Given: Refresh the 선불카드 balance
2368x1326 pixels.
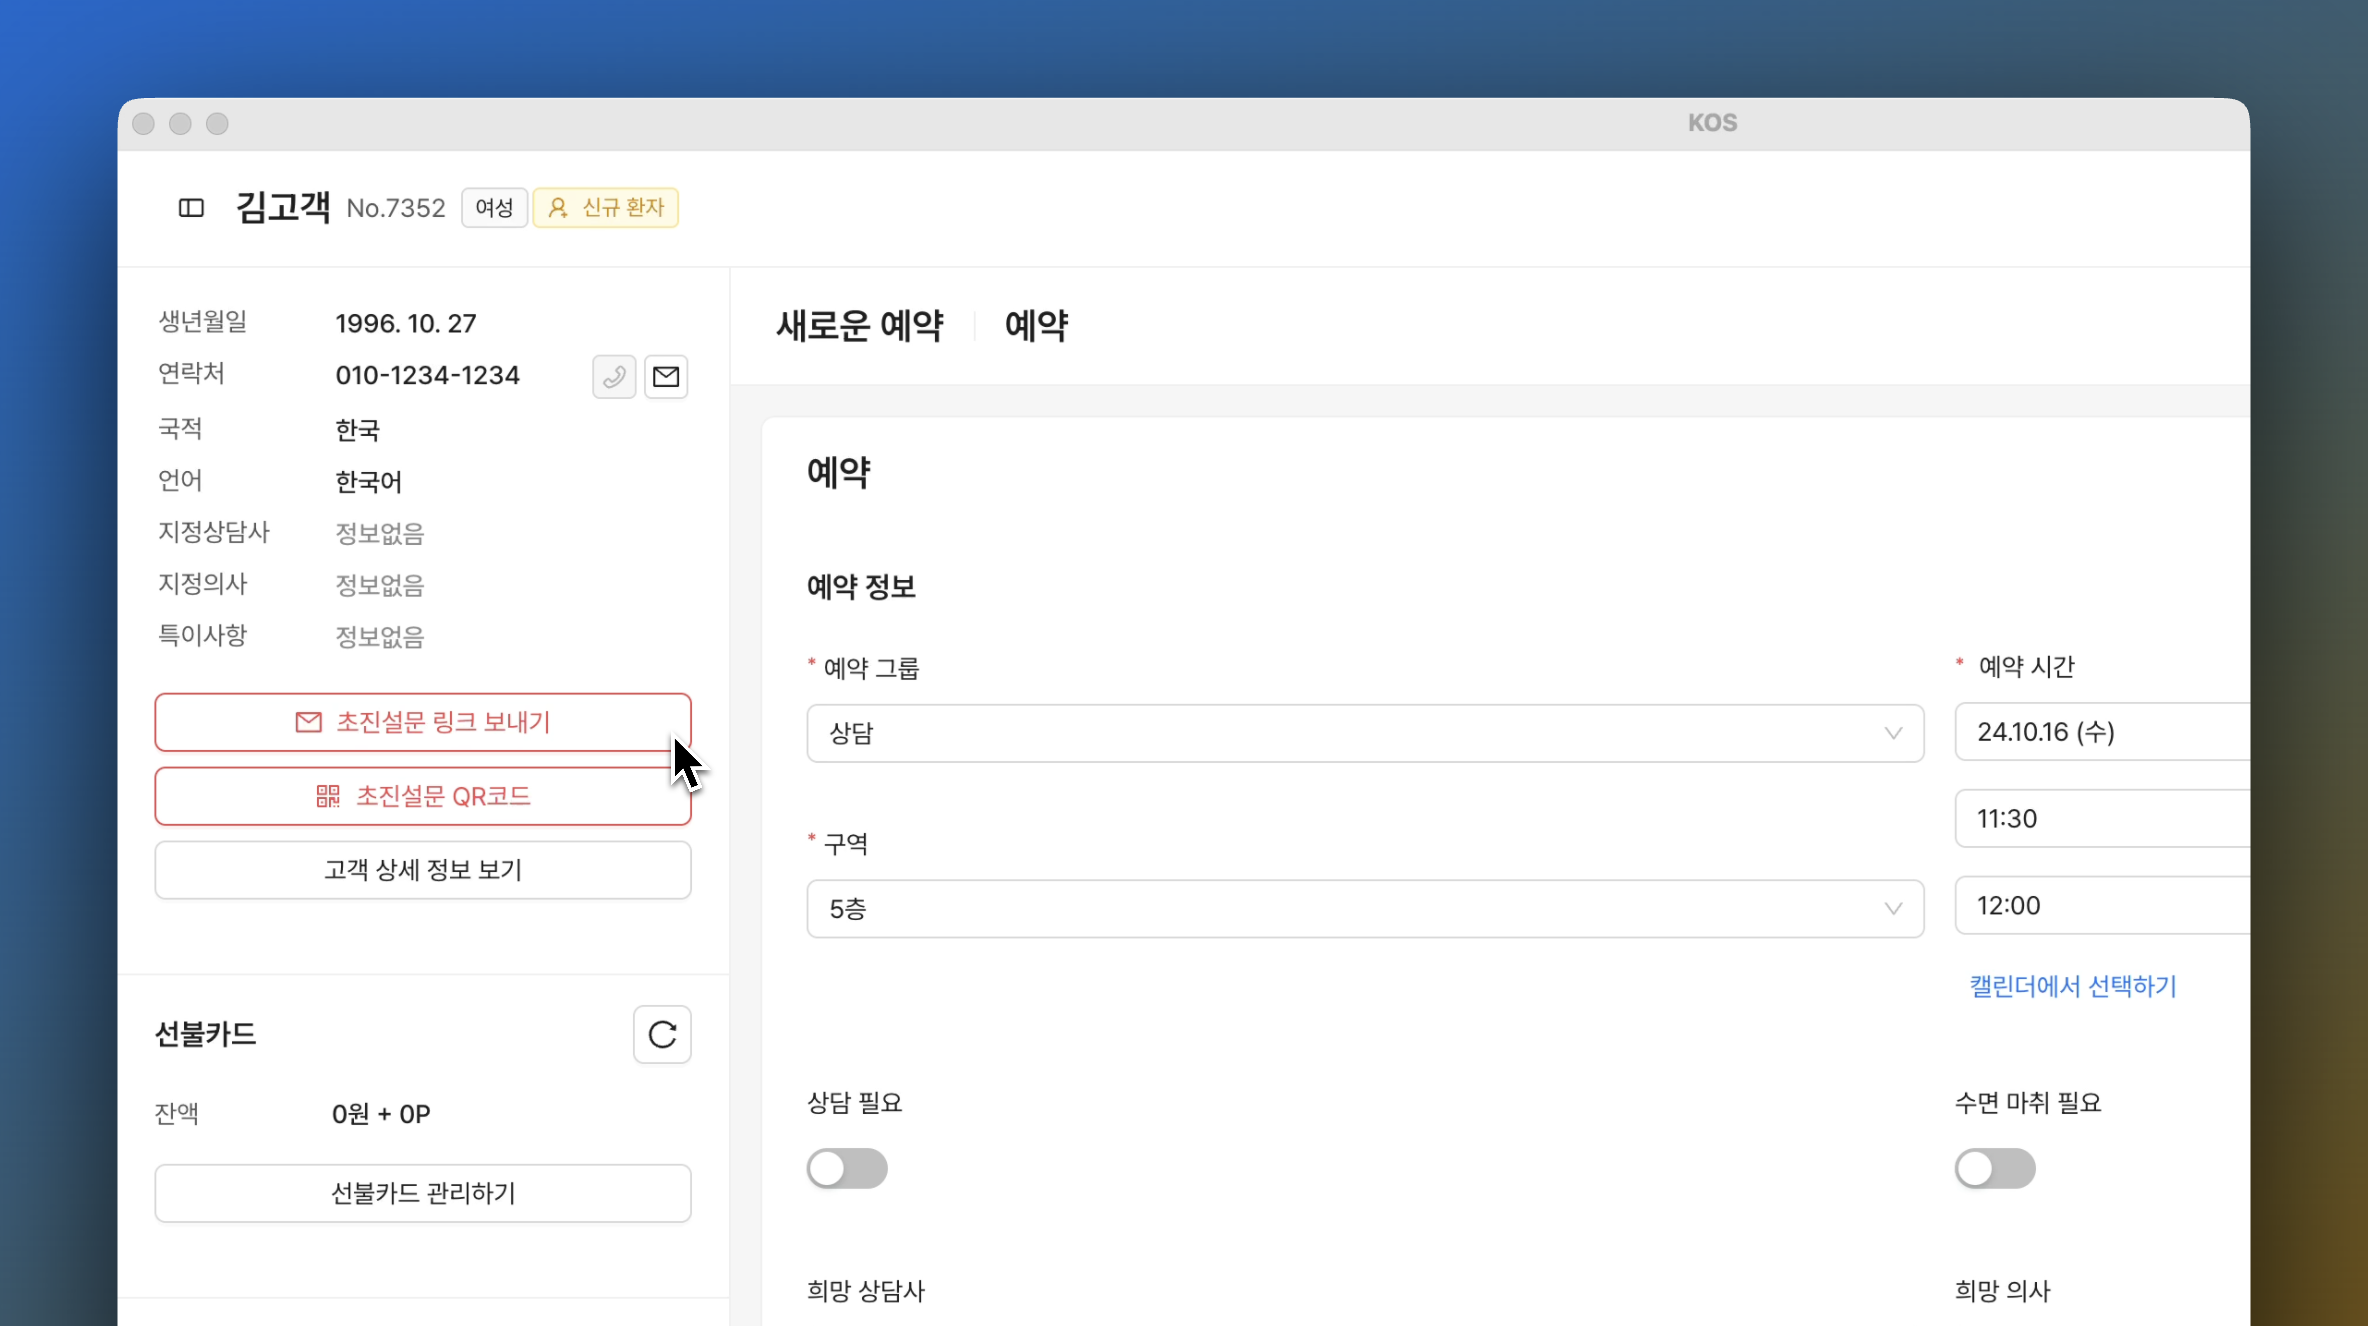Looking at the screenshot, I should pos(662,1034).
